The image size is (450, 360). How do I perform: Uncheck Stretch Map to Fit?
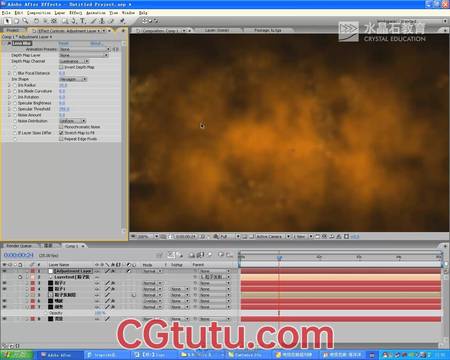pos(61,133)
